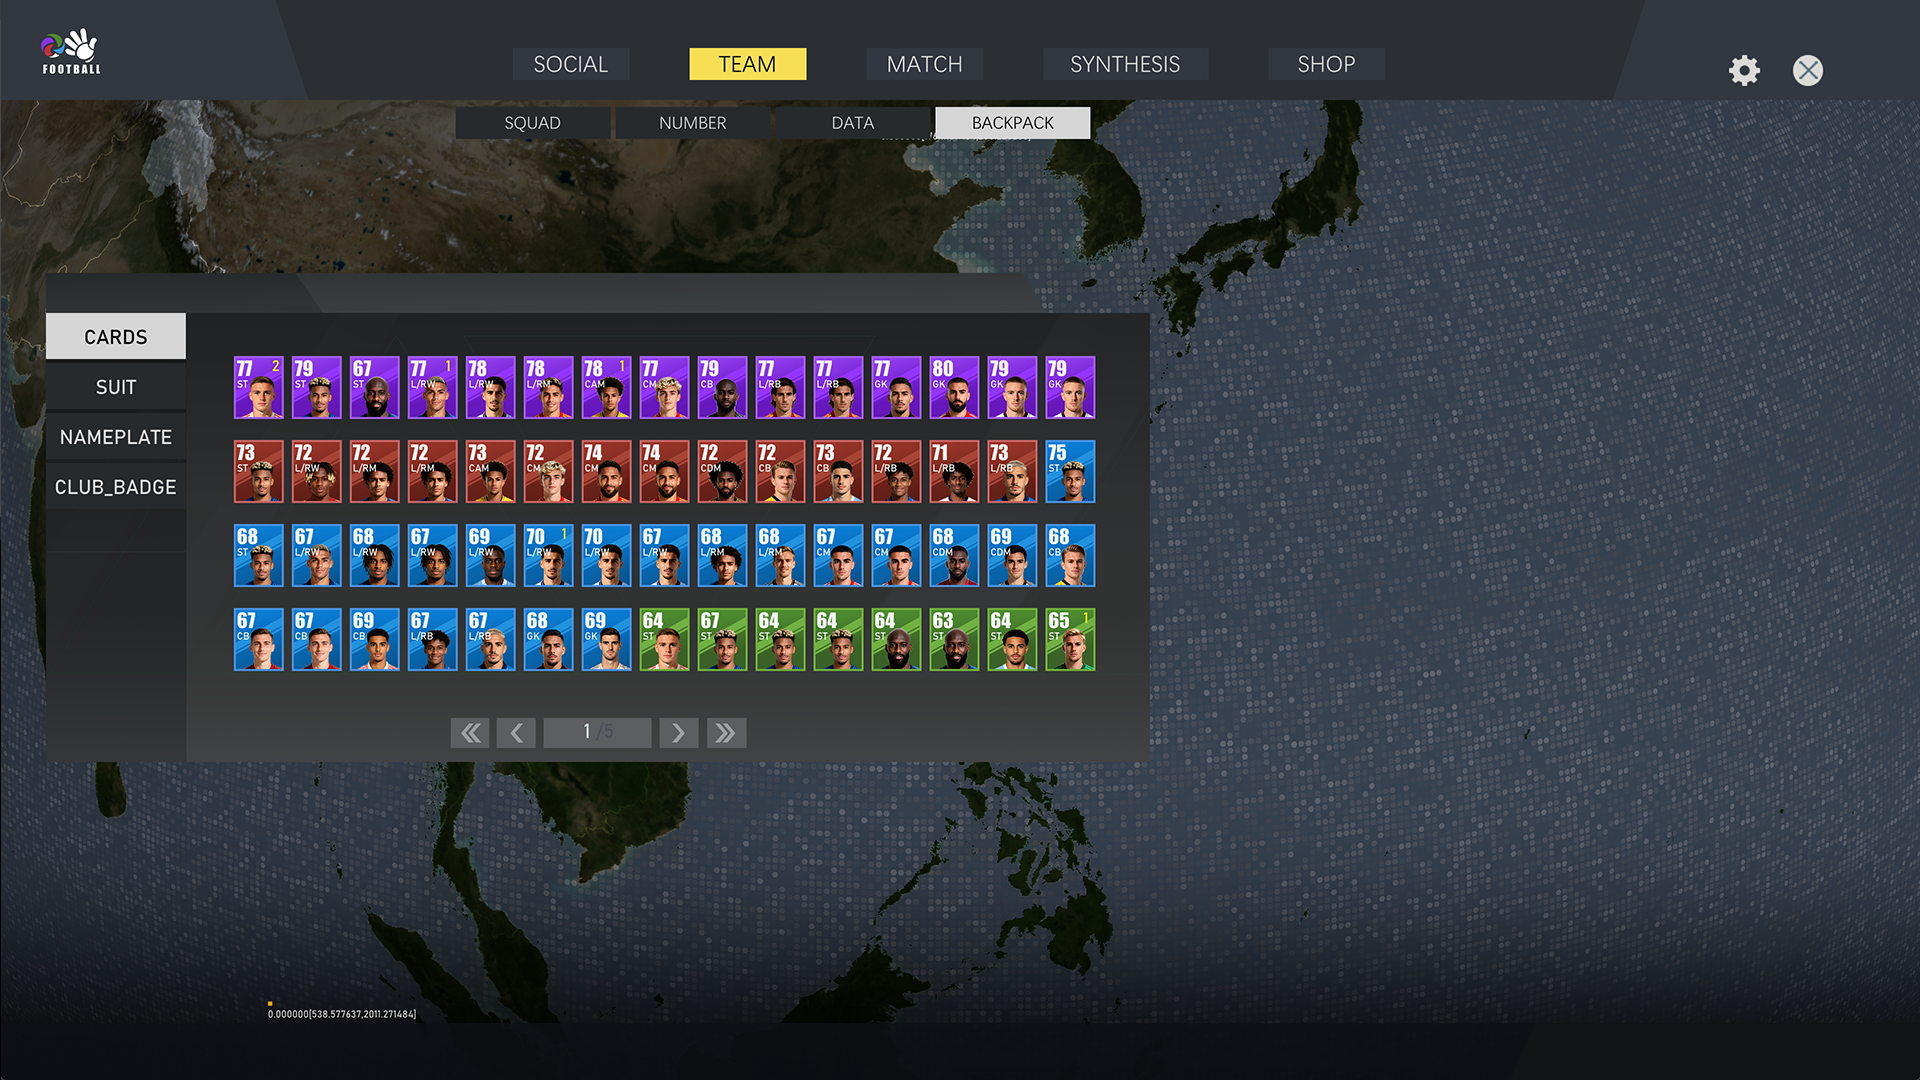Select the blue 75 ST card
Viewport: 1920px width, 1080px height.
[x=1071, y=471]
